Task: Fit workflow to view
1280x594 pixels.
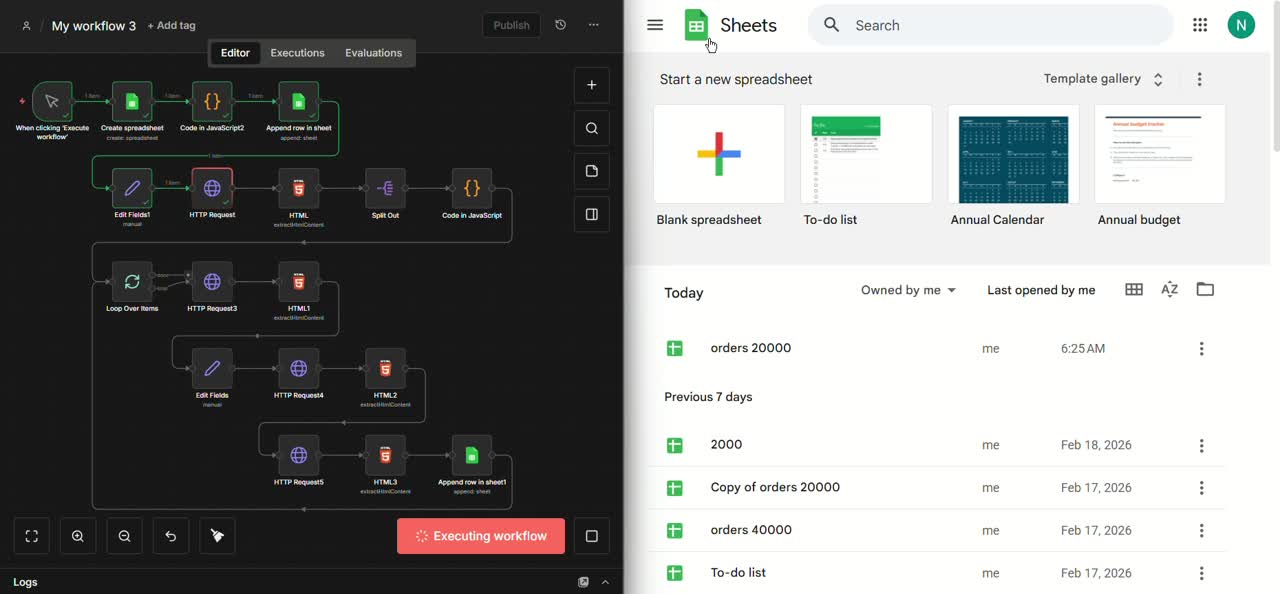Action: (x=31, y=536)
